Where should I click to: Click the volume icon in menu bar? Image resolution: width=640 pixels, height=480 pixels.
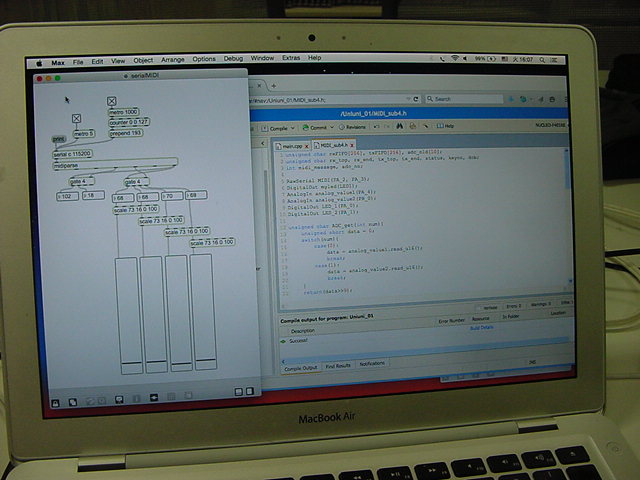465,58
